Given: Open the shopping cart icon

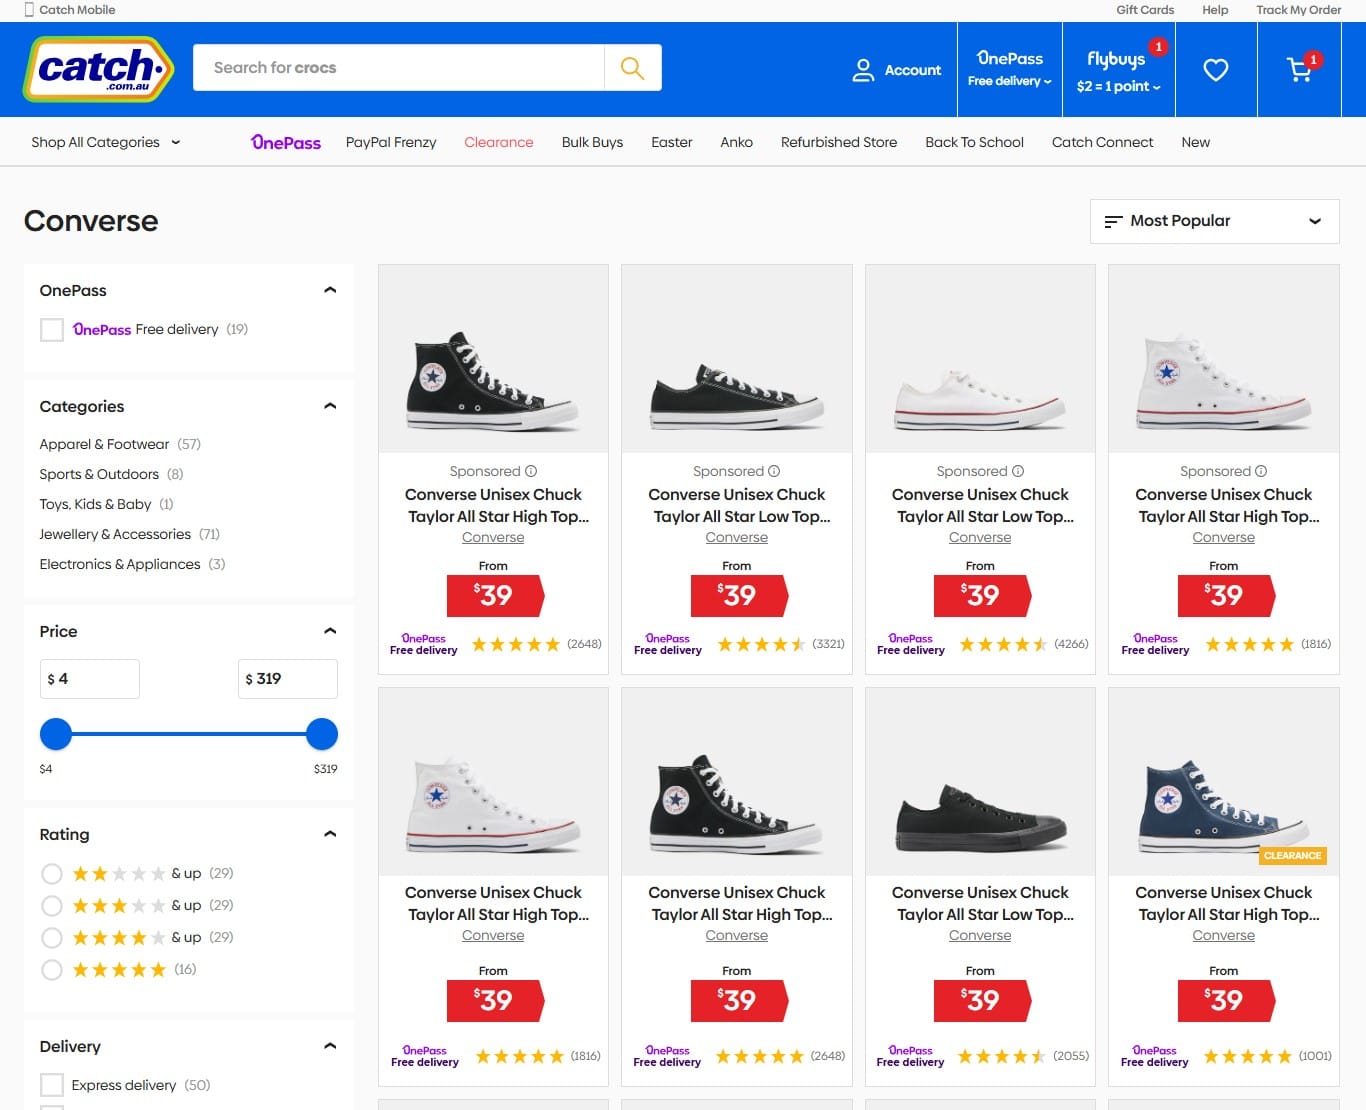Looking at the screenshot, I should coord(1300,69).
